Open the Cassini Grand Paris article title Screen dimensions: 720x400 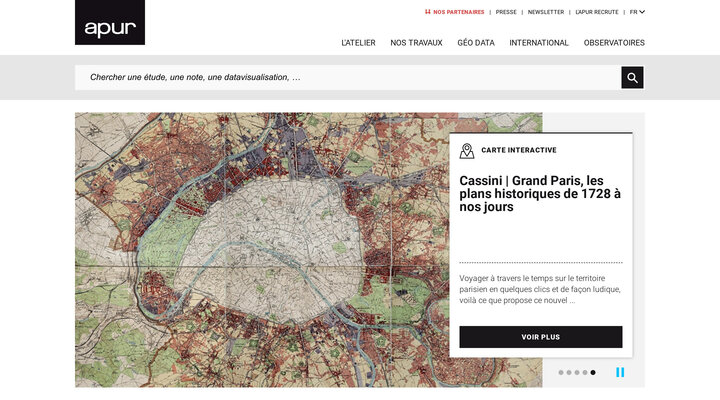point(540,194)
